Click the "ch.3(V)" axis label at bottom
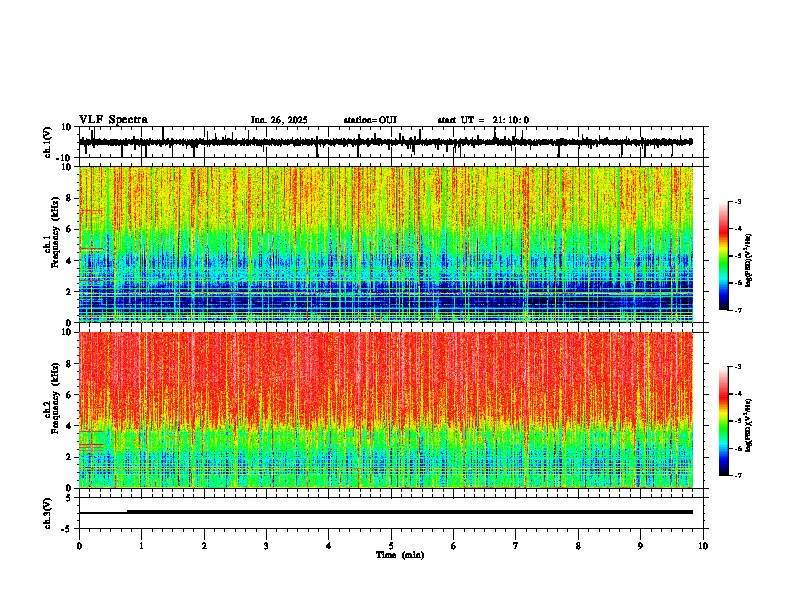Screen dimensions: 792x612 pyautogui.click(x=48, y=513)
